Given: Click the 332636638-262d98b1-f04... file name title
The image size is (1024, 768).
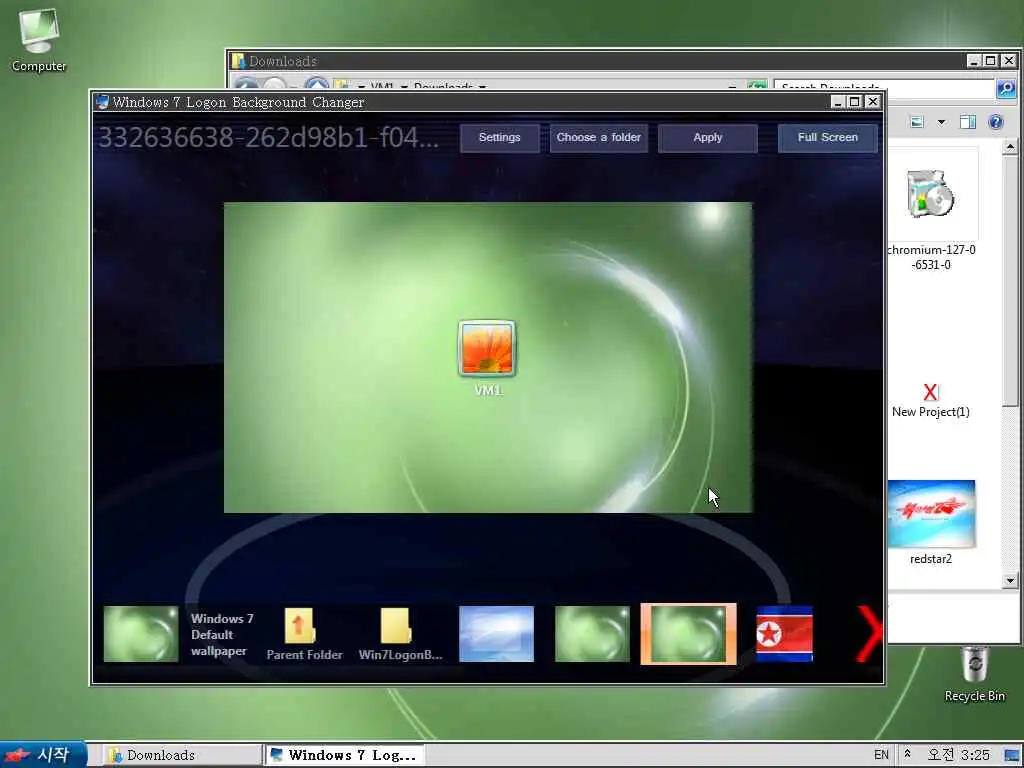Looking at the screenshot, I should click(268, 138).
